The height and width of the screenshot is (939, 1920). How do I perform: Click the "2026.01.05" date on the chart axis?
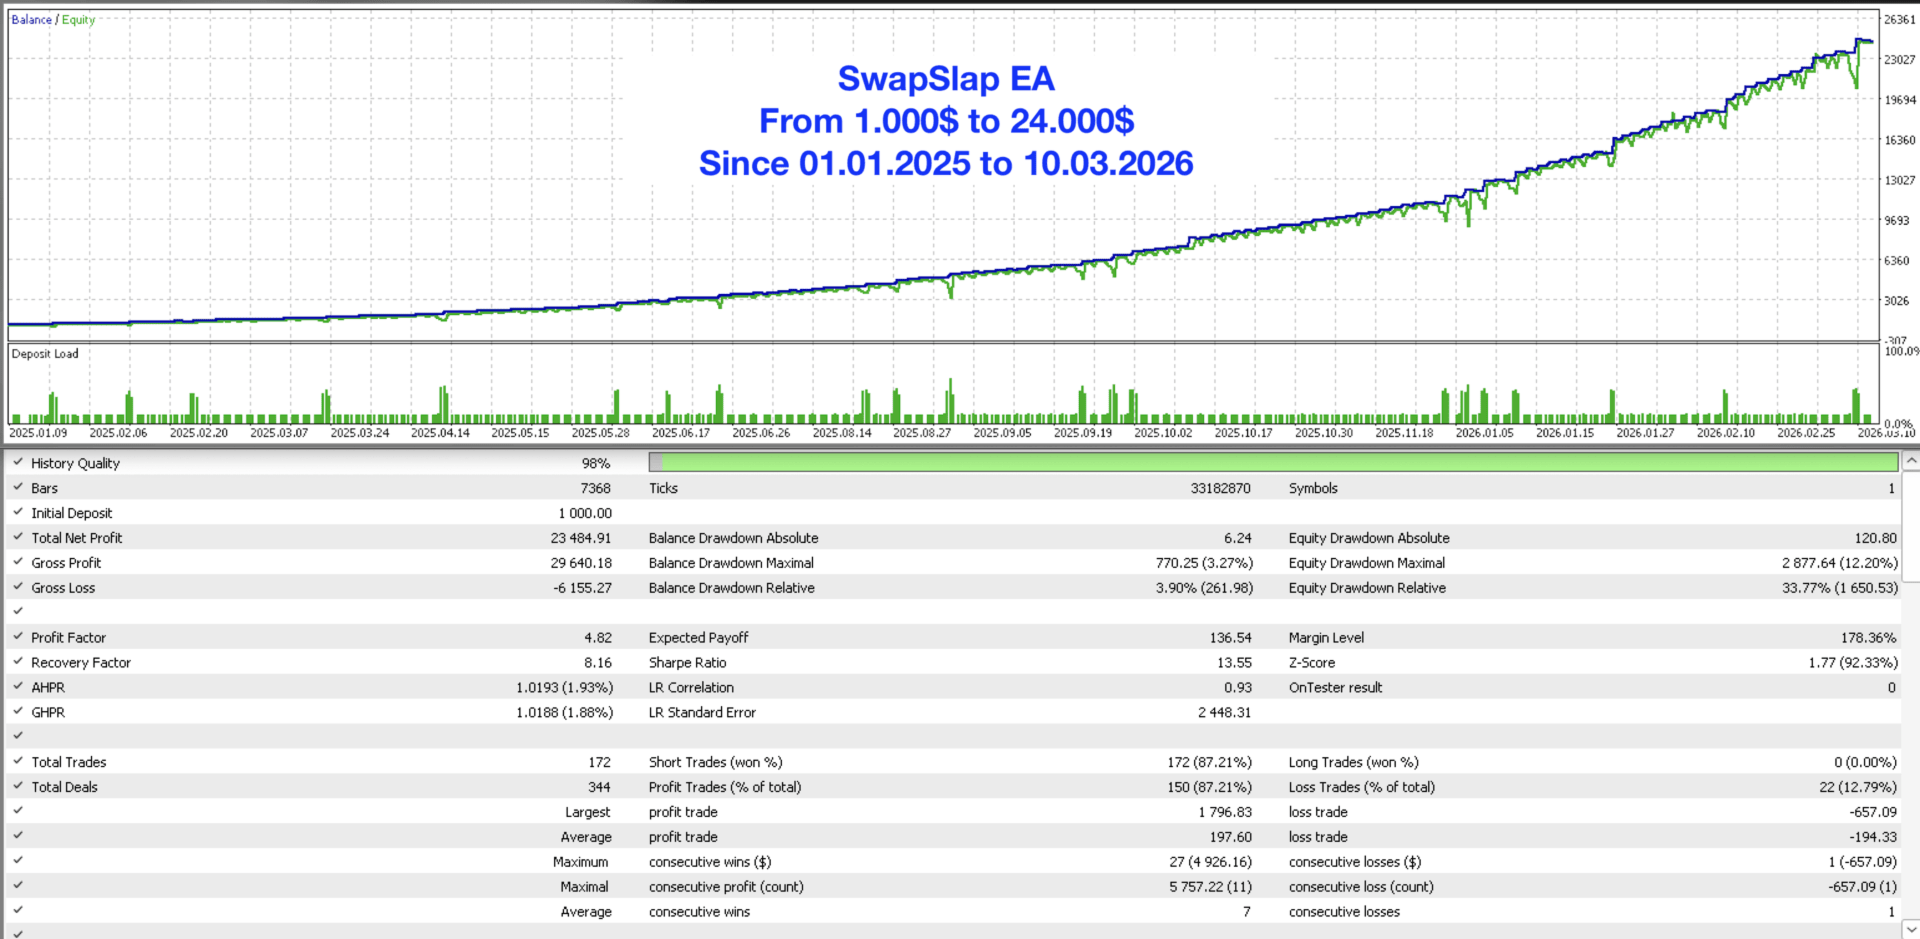pyautogui.click(x=1485, y=433)
